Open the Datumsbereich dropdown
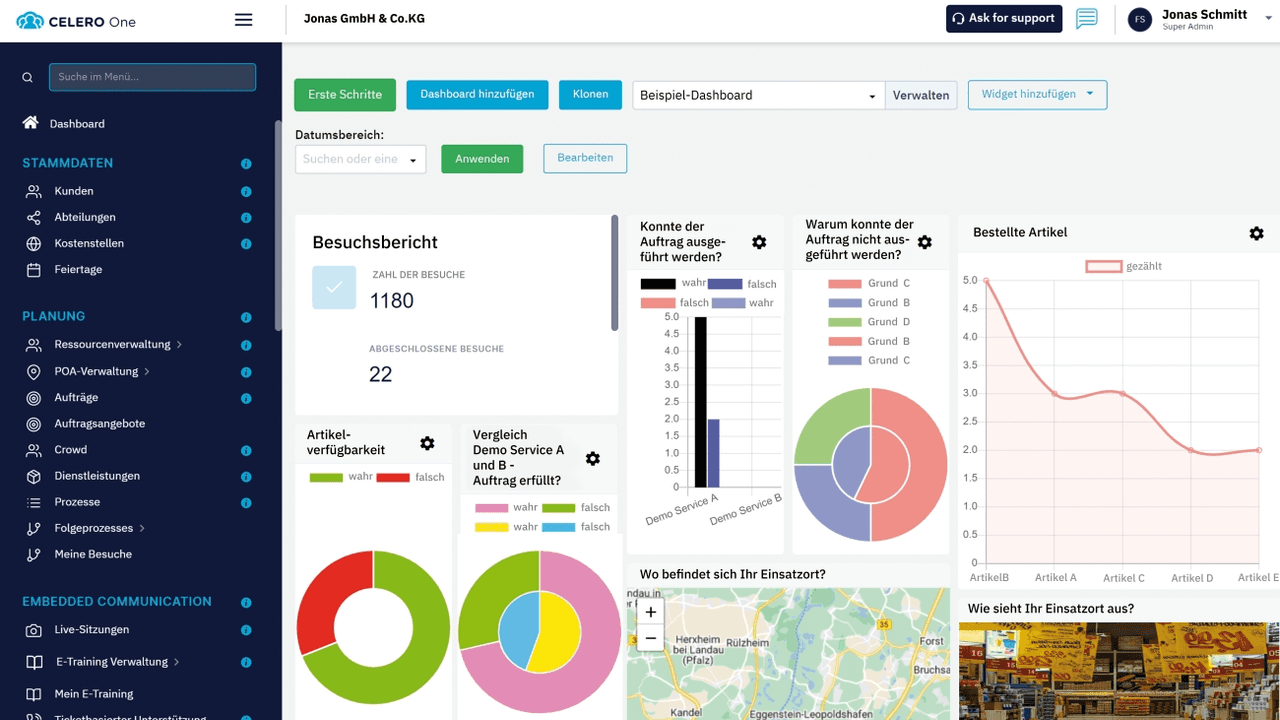This screenshot has height=720, width=1280. pos(361,159)
